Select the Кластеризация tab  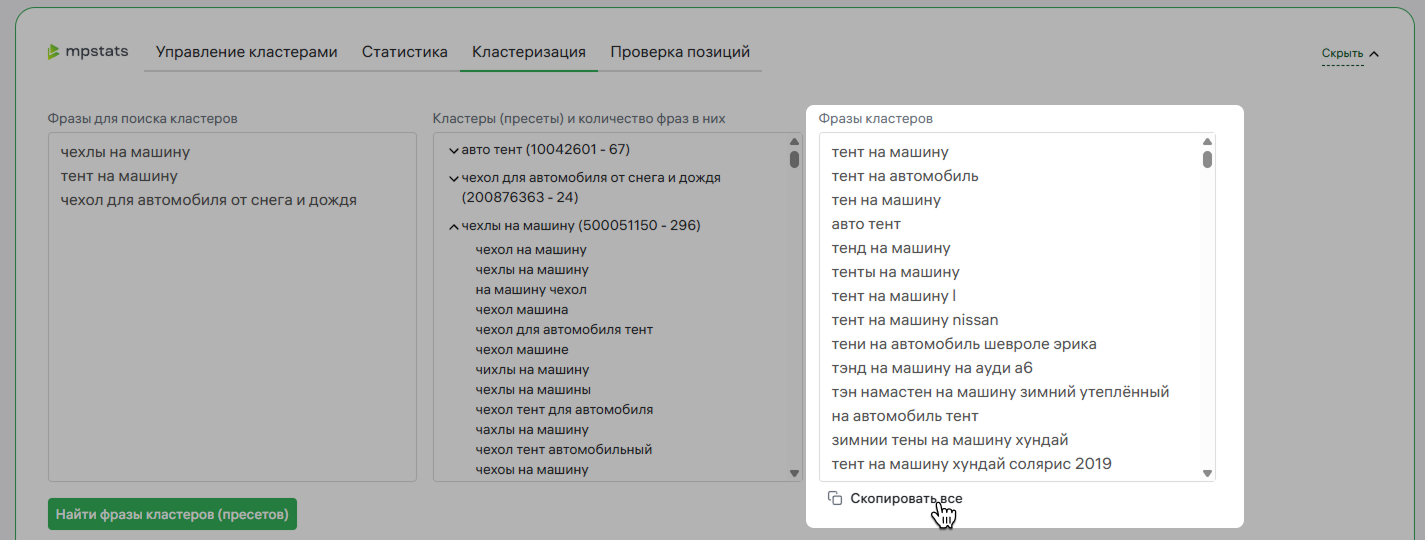(x=528, y=52)
